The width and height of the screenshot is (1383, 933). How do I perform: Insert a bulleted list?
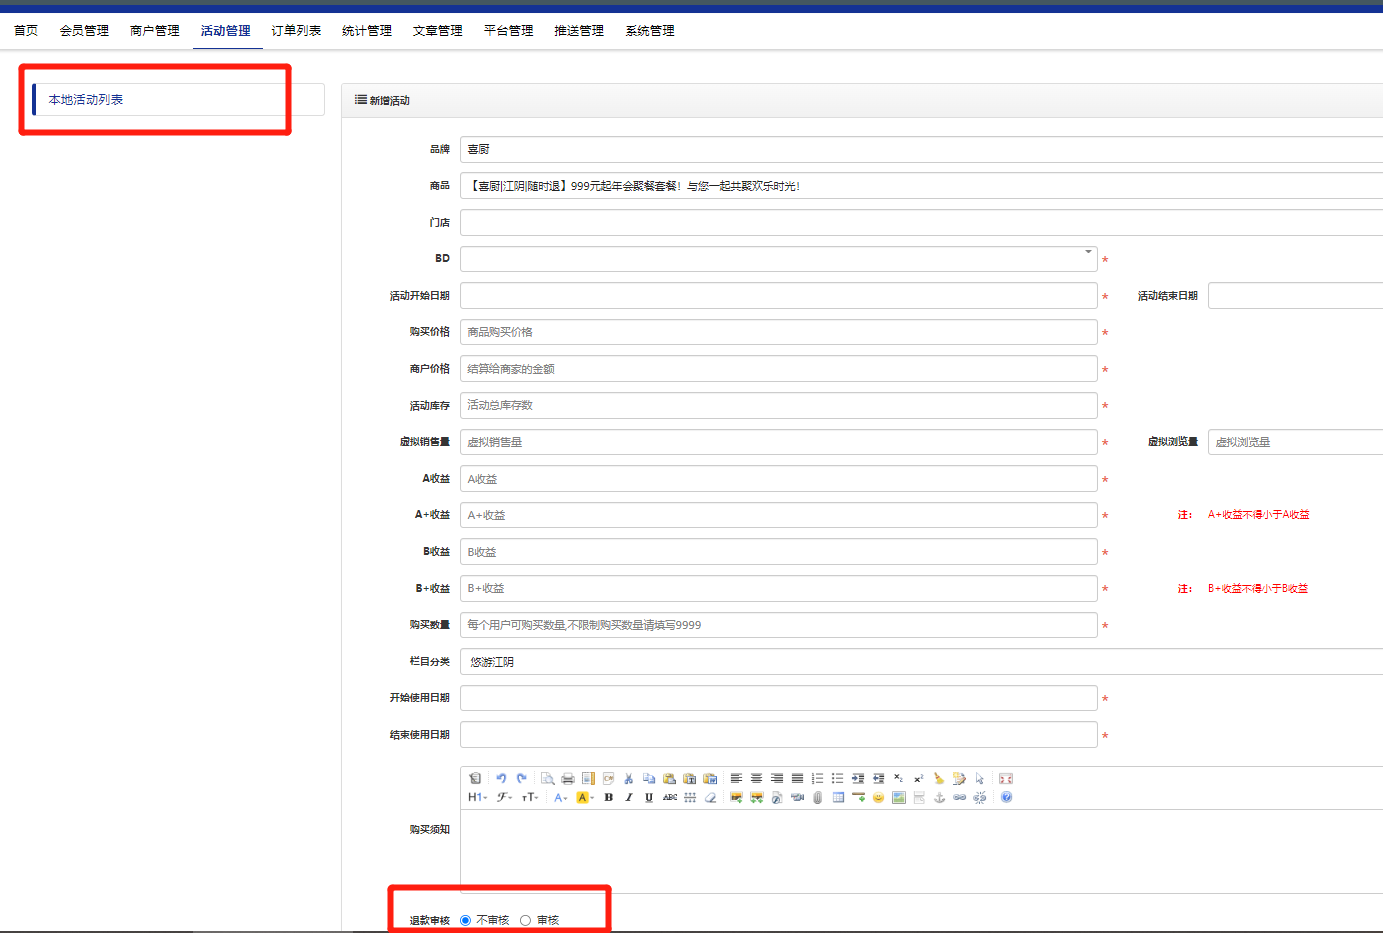(x=837, y=778)
